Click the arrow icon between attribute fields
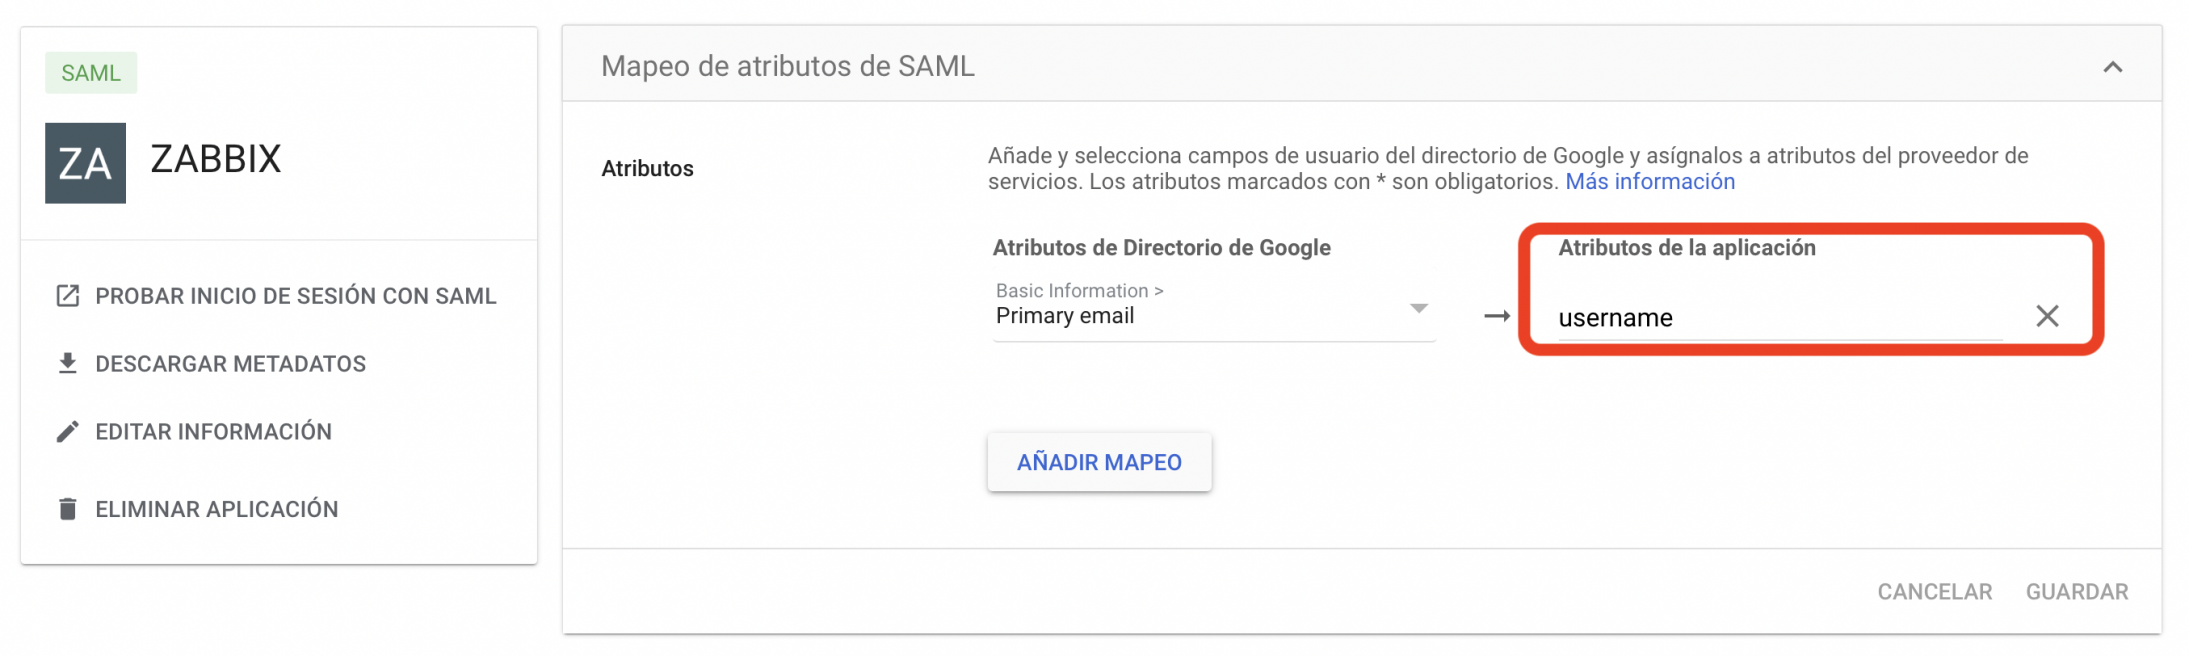 click(1496, 316)
